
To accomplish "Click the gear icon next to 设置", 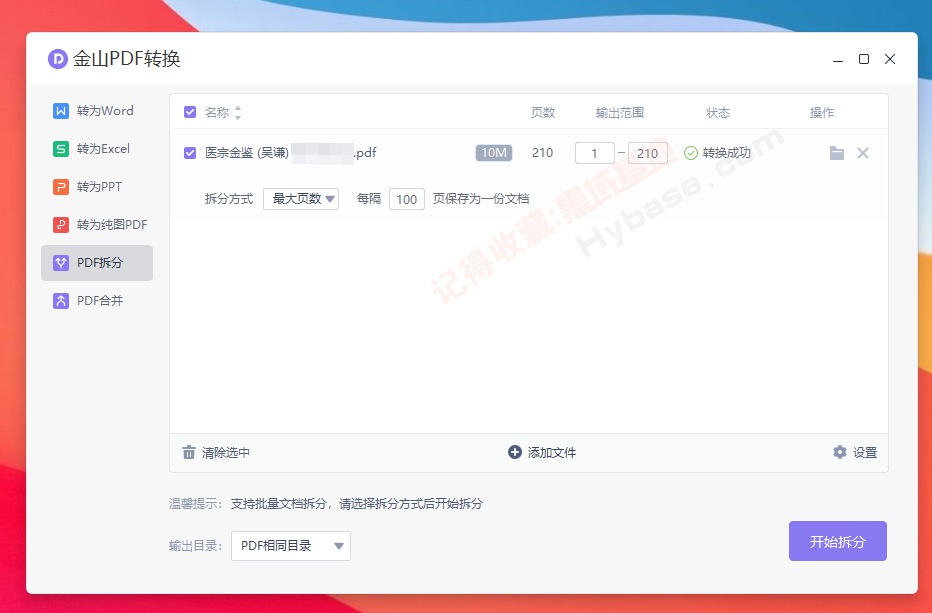I will click(839, 452).
